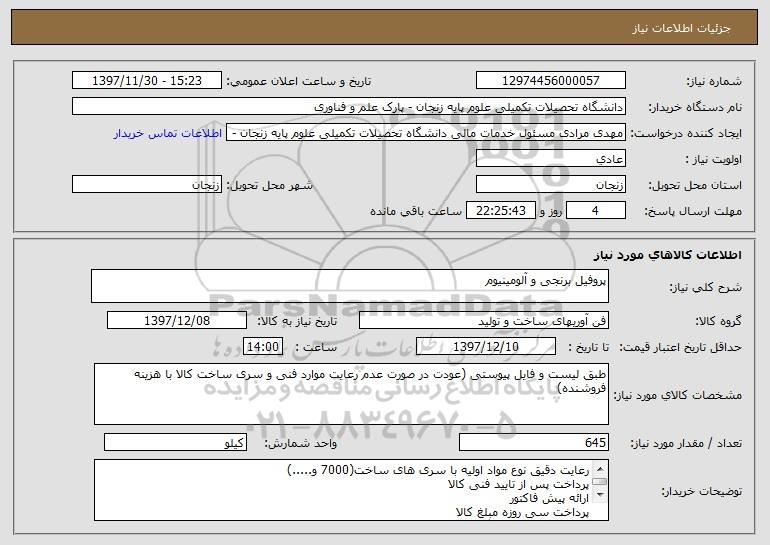Click the label نام دستگاه خریدار
The height and width of the screenshot is (545, 770).
(x=695, y=107)
